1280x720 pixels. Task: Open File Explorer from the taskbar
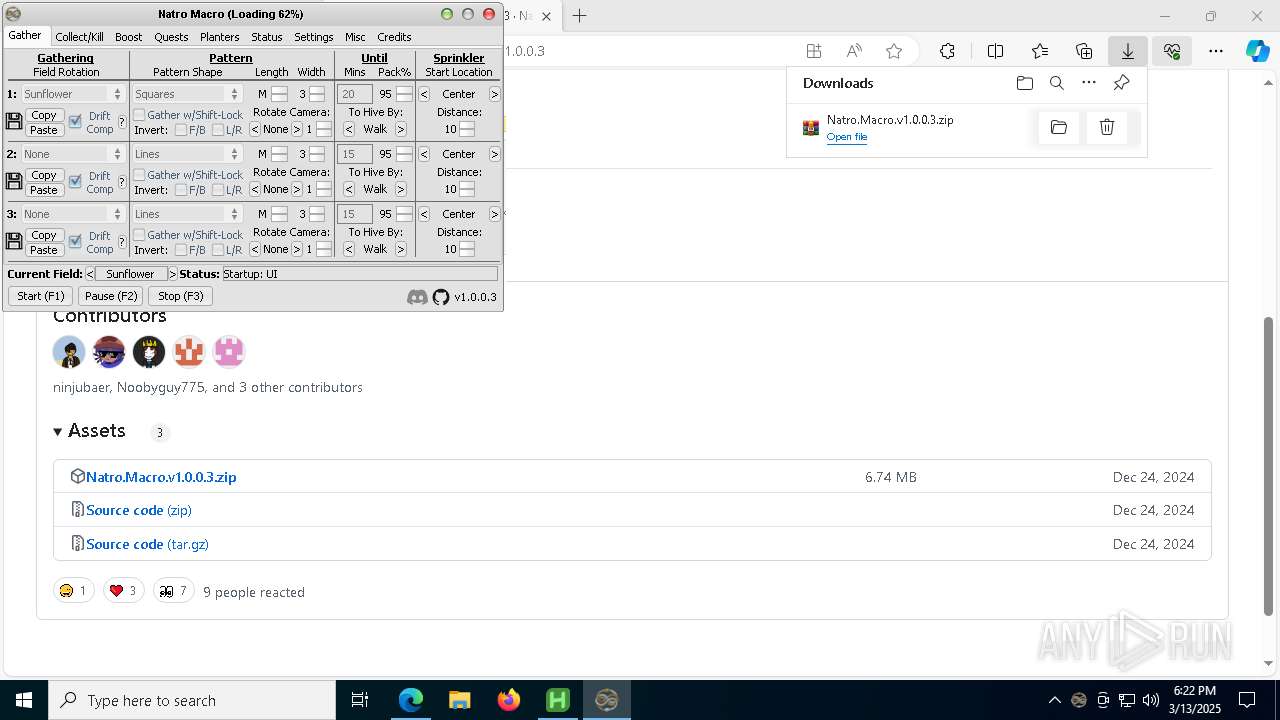pos(459,700)
